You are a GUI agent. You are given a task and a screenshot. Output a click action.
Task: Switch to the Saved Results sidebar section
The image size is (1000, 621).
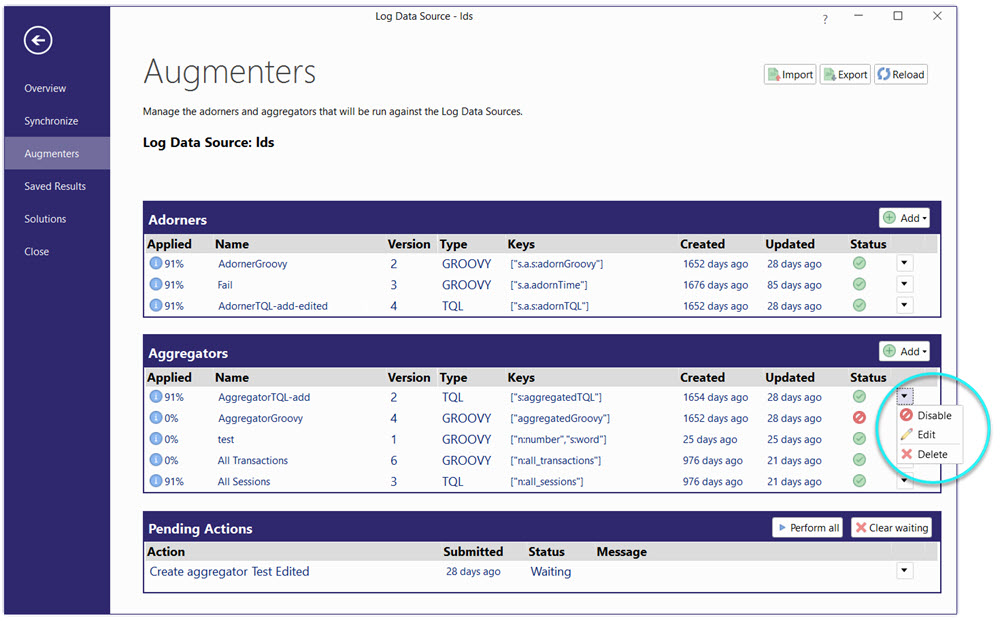coord(55,185)
